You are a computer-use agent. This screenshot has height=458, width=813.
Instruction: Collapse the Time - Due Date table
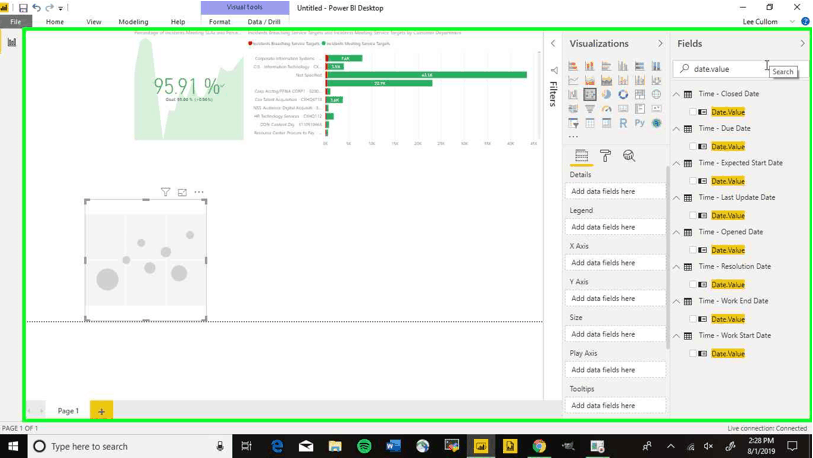[x=677, y=129]
